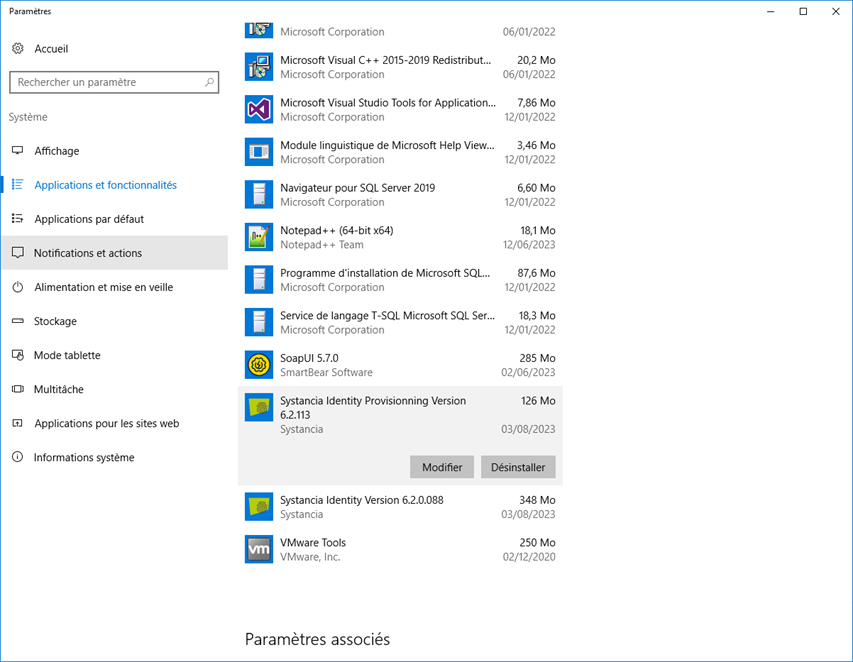Viewport: 853px width, 662px height.
Task: Click the SoapUI 5.7.0 yellow icon
Action: click(258, 365)
